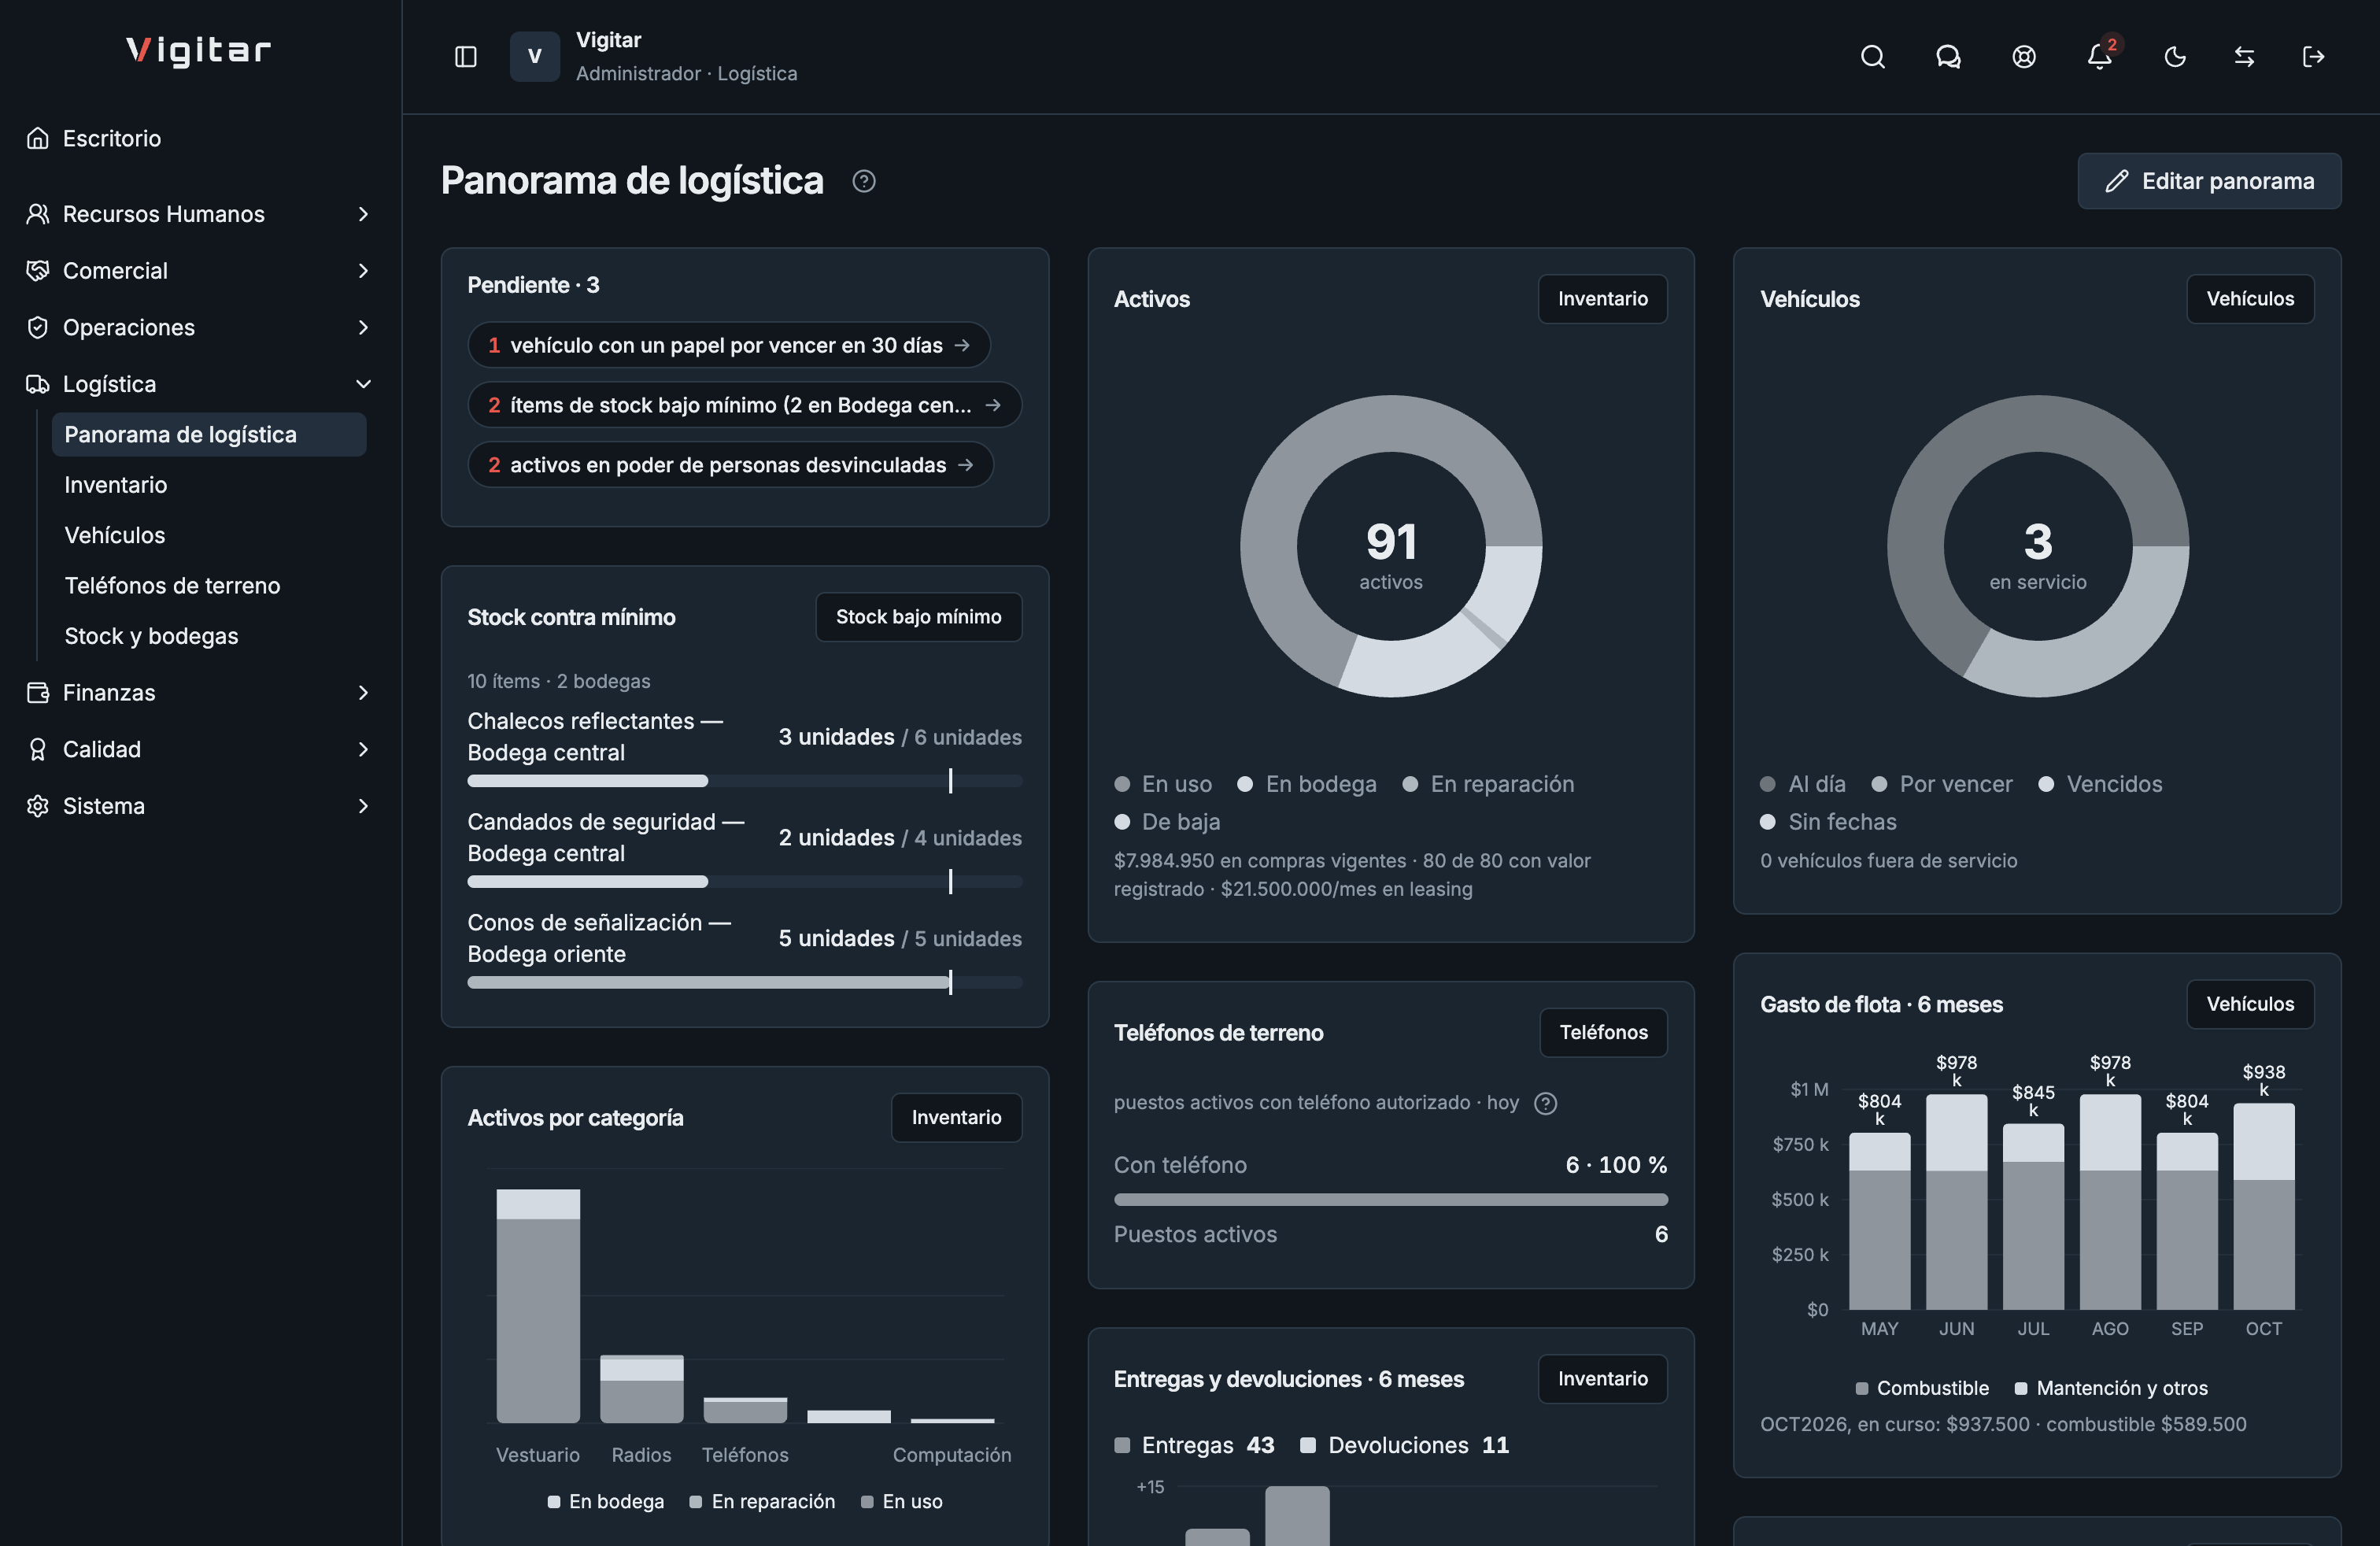Expand the Finanzas menu

point(200,693)
